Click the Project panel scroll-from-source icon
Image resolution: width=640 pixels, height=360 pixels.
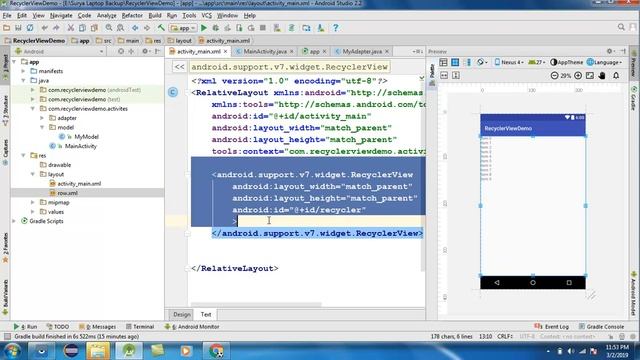click(x=121, y=51)
